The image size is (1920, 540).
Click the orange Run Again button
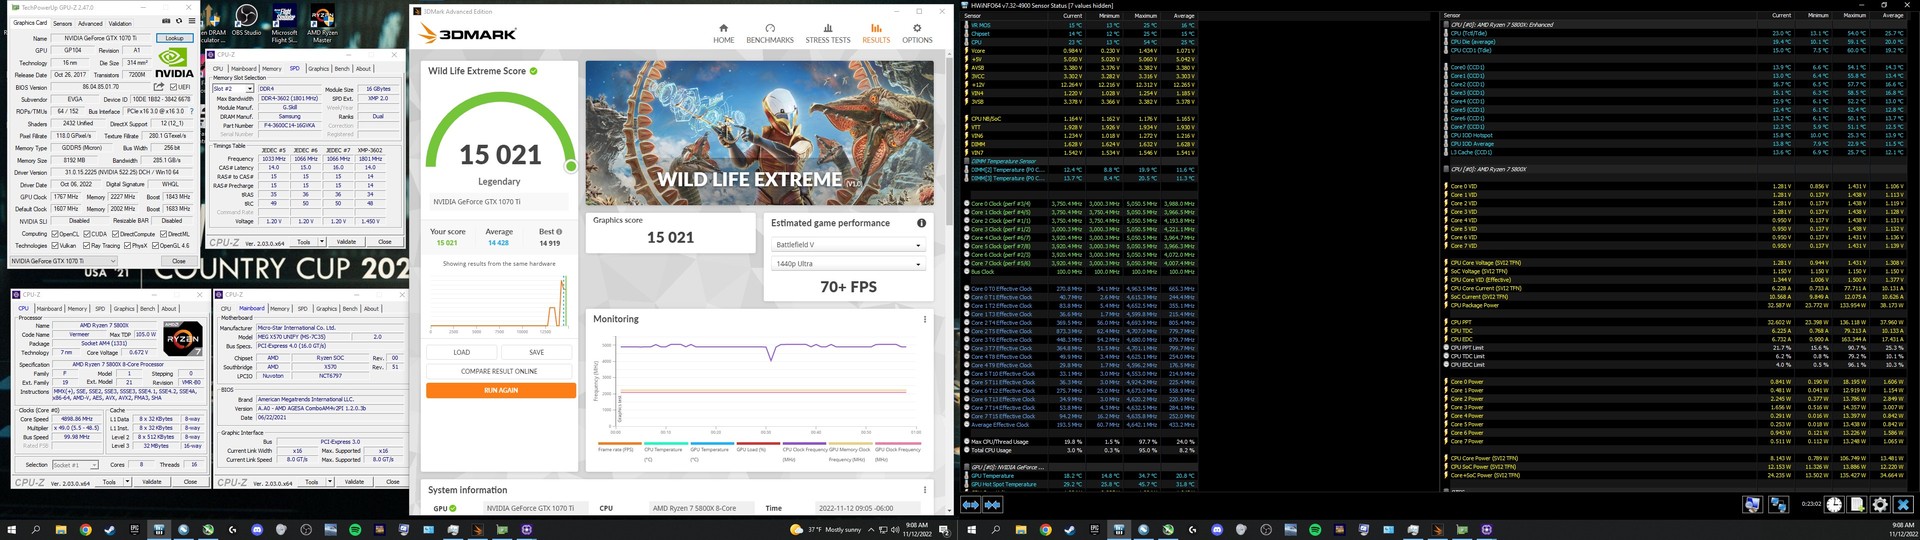(x=501, y=390)
